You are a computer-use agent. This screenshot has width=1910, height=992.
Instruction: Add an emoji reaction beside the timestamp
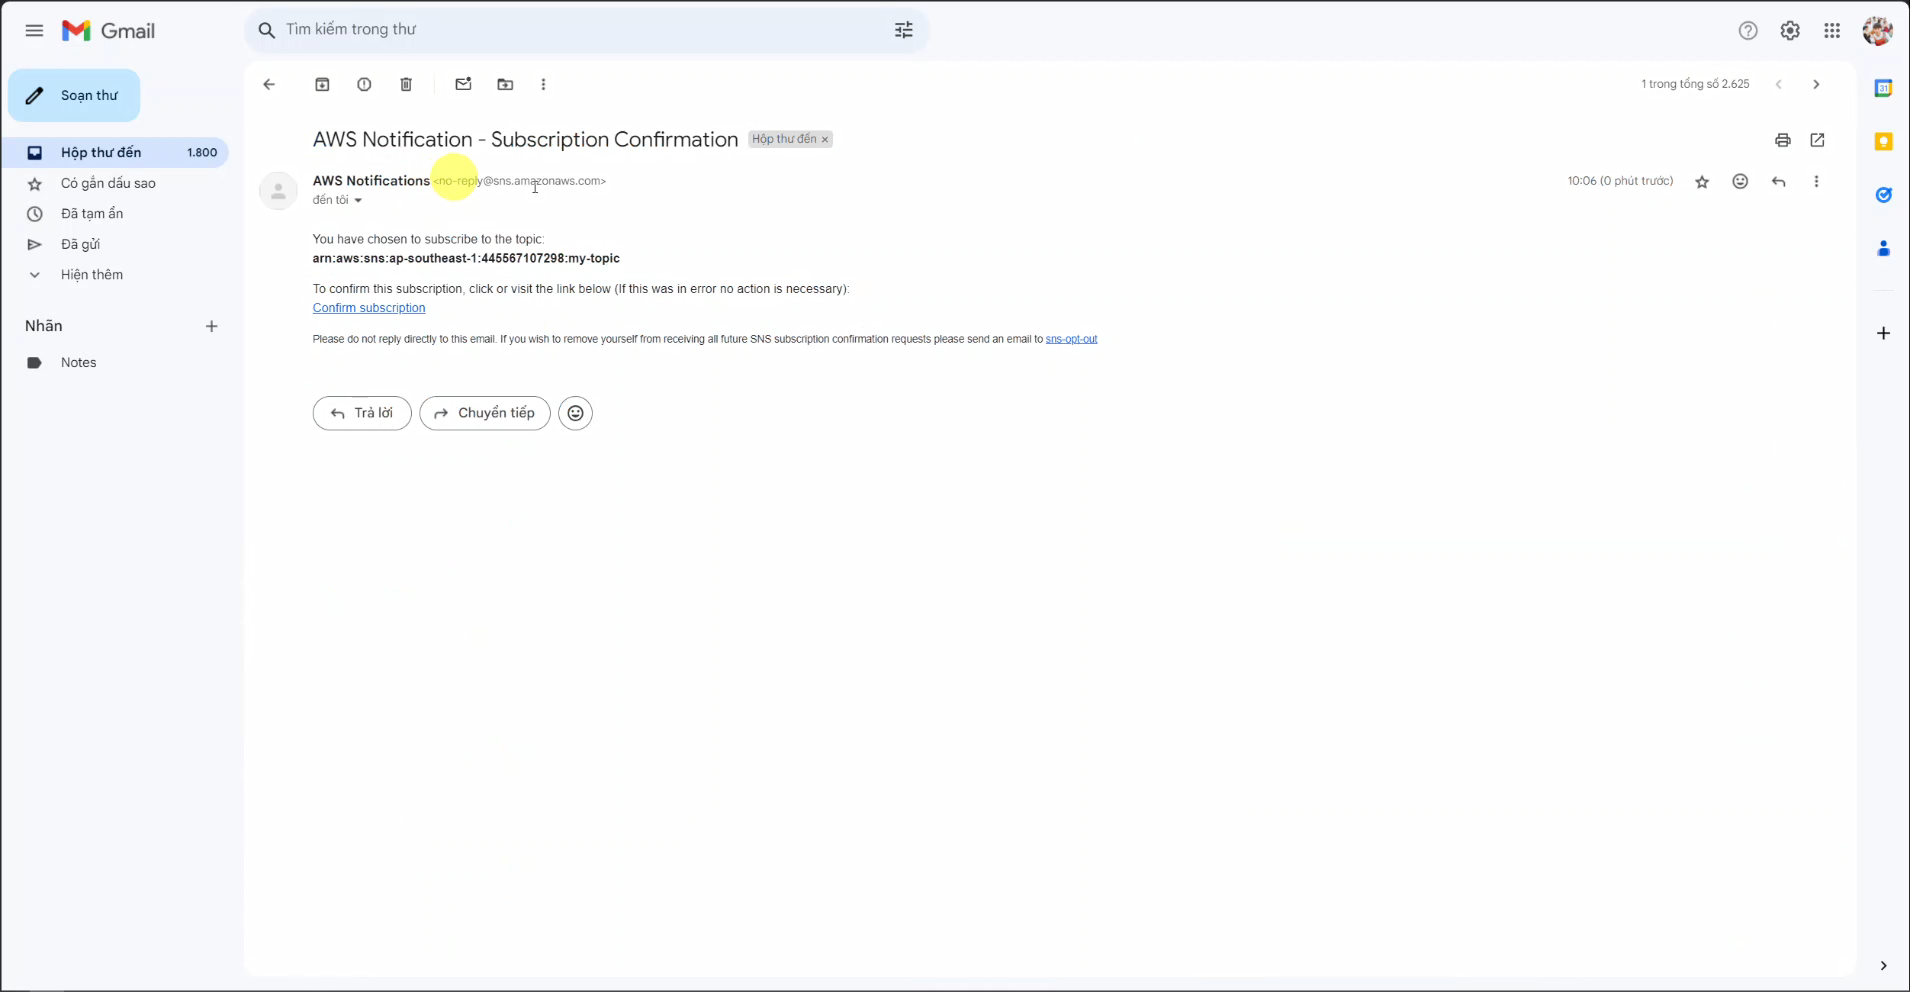tap(1740, 181)
